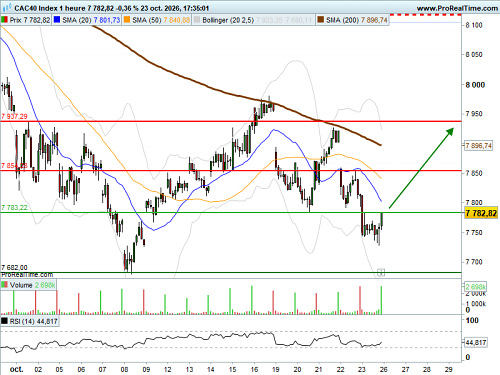
Task: Click the 'Bollinger (20 2,5)' legend label
Action: click(228, 20)
